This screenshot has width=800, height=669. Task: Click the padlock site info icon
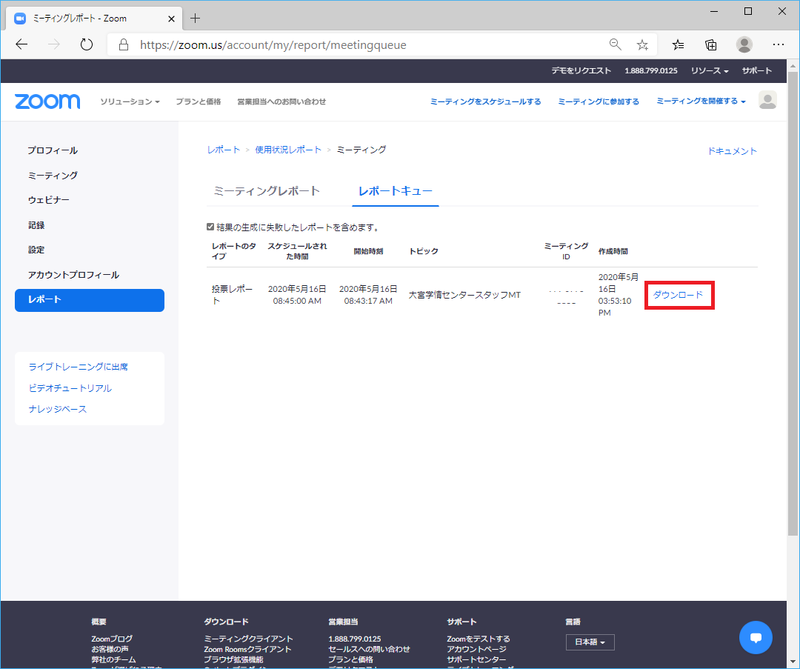[123, 45]
